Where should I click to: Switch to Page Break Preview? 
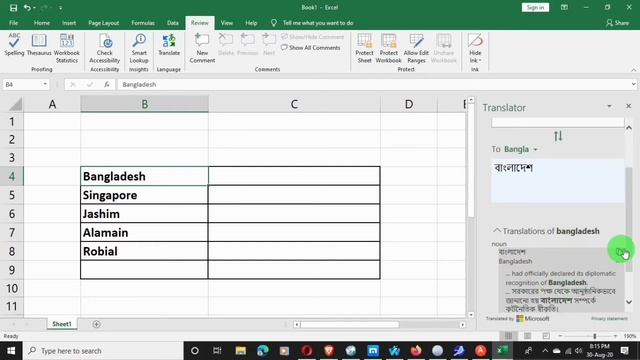[x=546, y=336]
